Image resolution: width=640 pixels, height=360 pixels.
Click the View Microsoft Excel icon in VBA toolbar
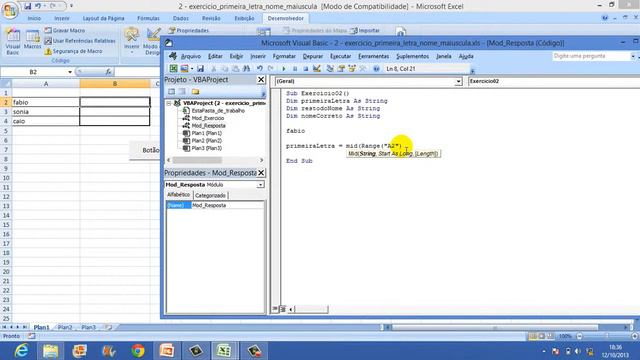[173, 69]
